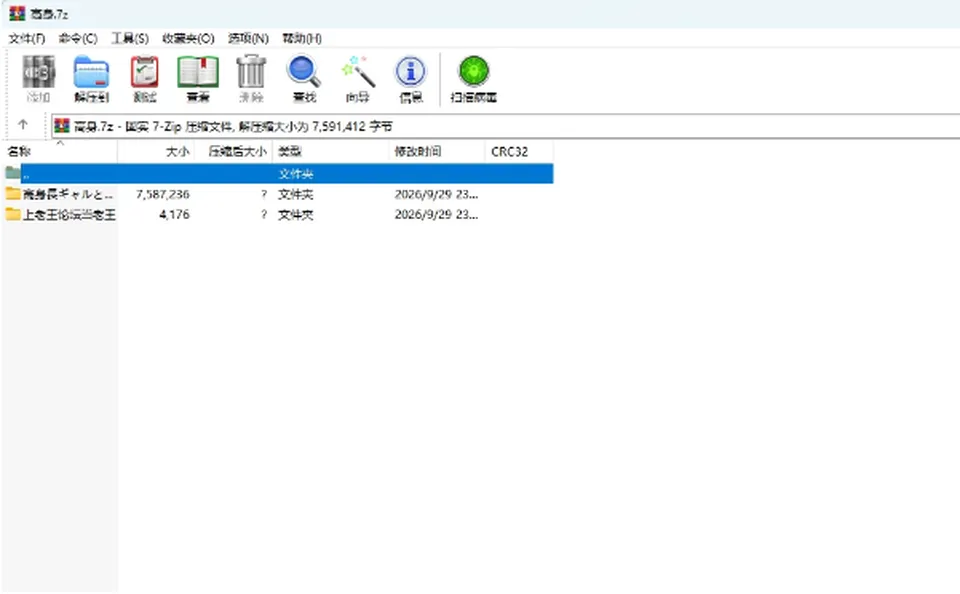Sort by the 名称 name column header
Image resolution: width=960 pixels, height=594 pixels.
59,151
